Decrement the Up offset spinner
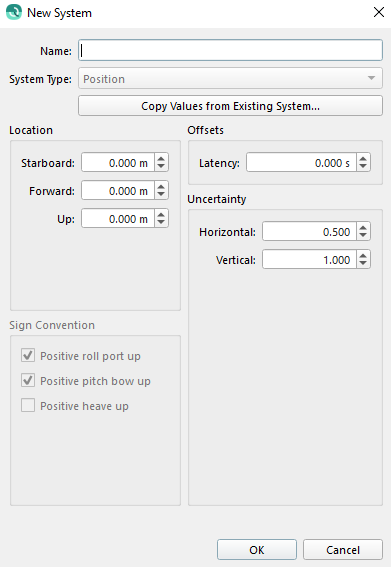This screenshot has width=391, height=567. click(x=161, y=223)
